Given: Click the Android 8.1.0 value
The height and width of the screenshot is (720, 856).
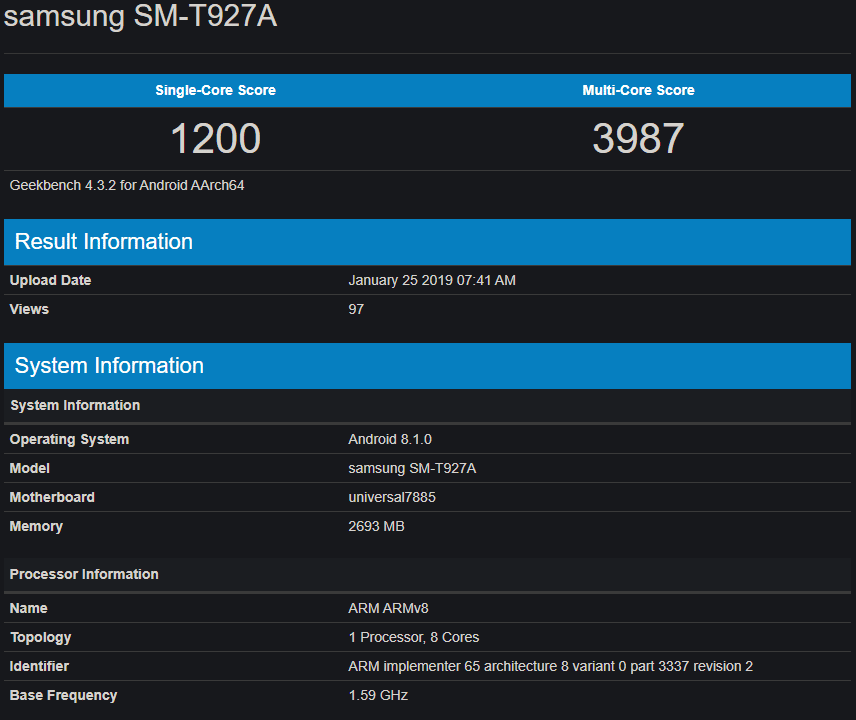Looking at the screenshot, I should point(390,439).
